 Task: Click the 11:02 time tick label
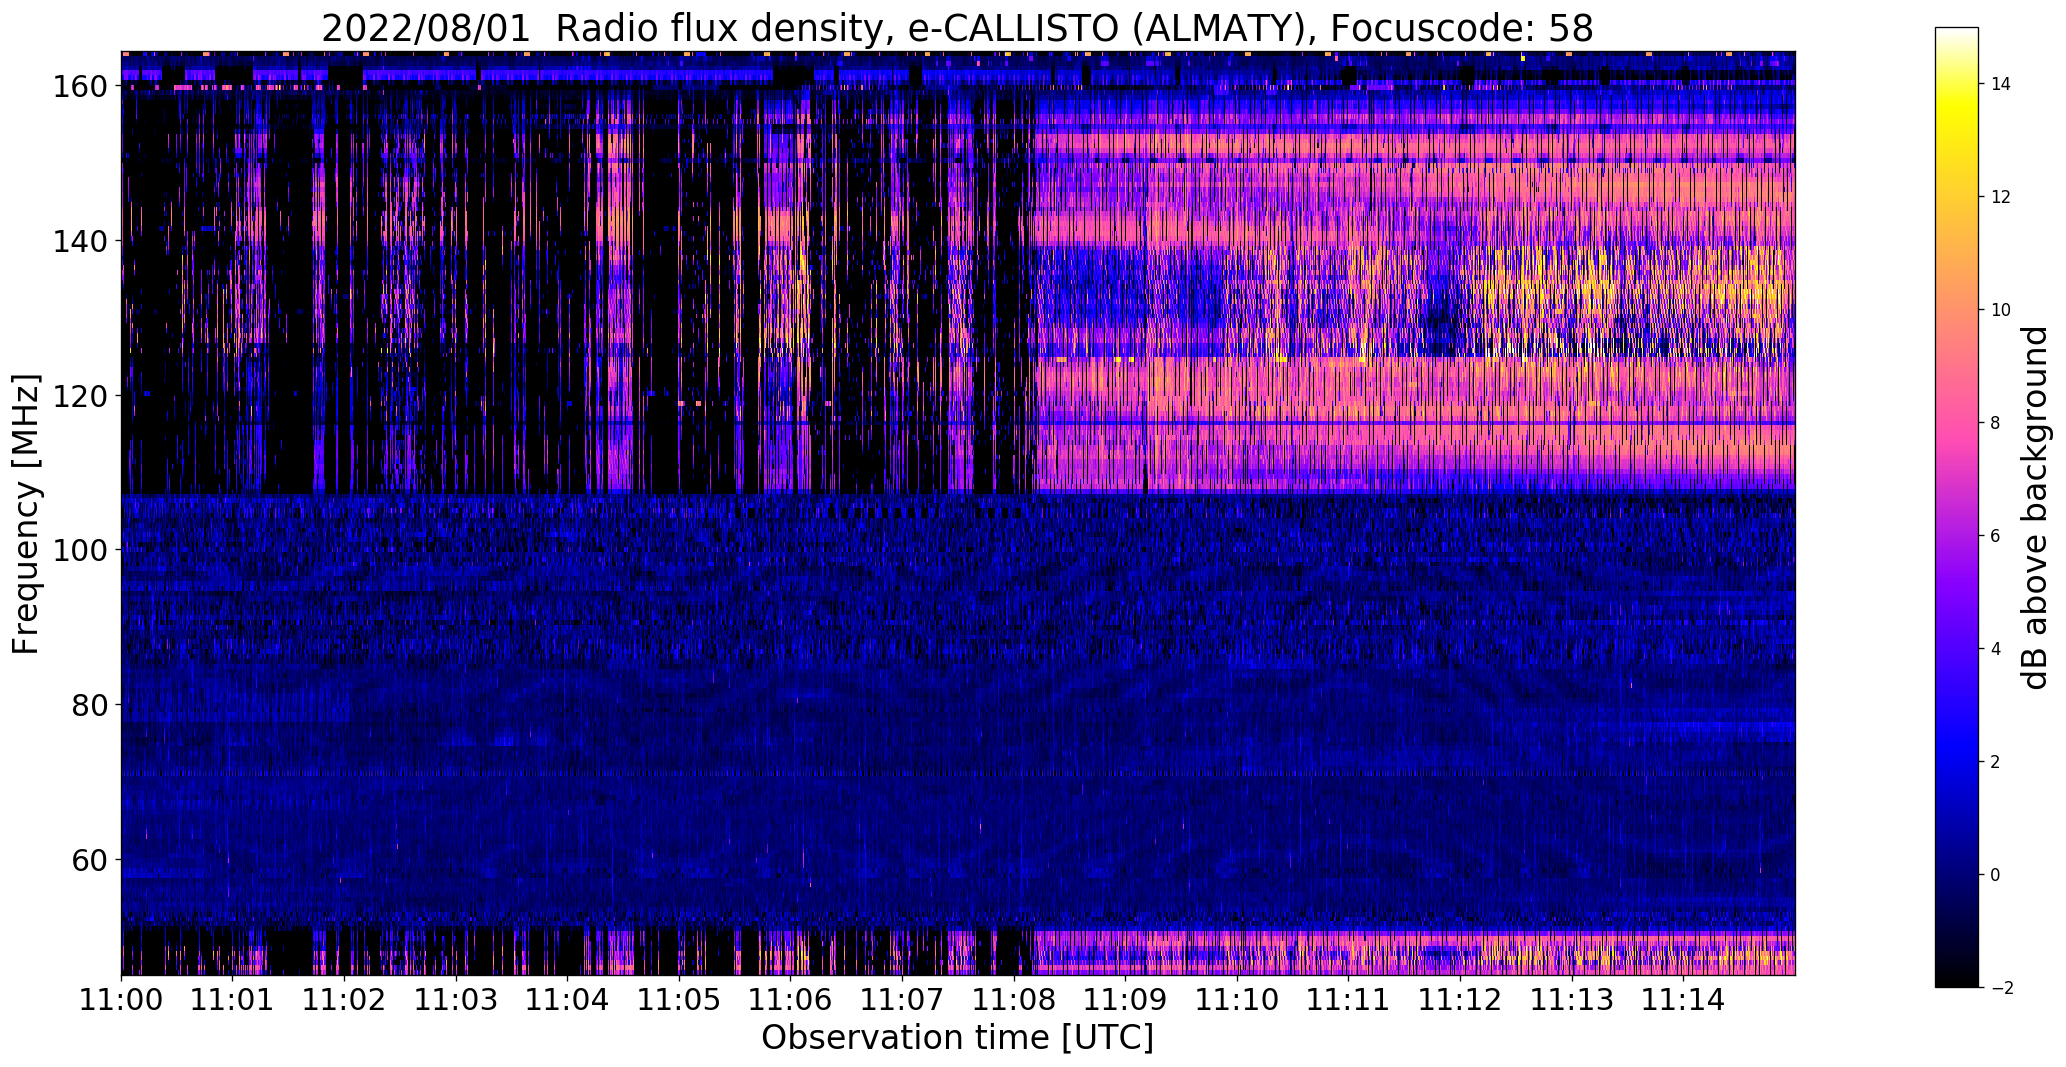(x=345, y=998)
